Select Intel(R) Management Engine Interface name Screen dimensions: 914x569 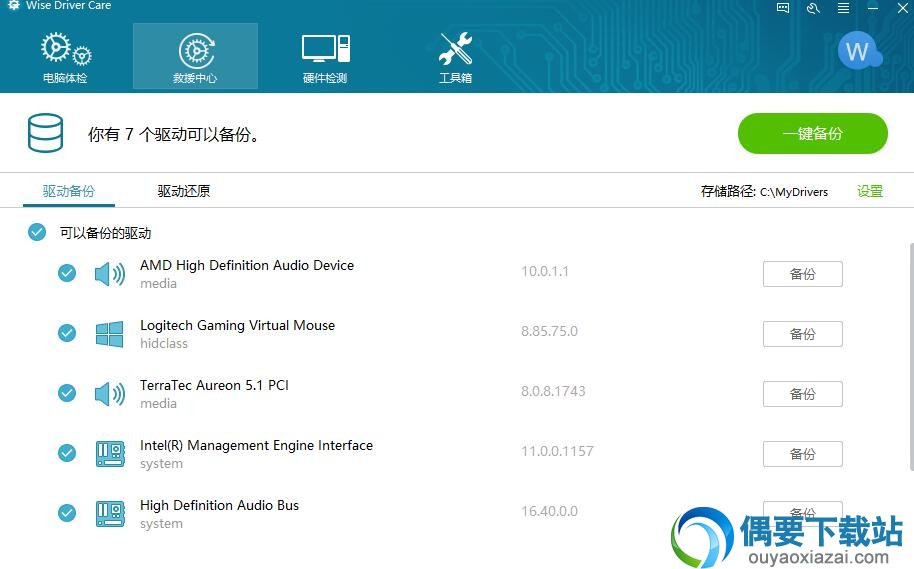click(x=256, y=445)
